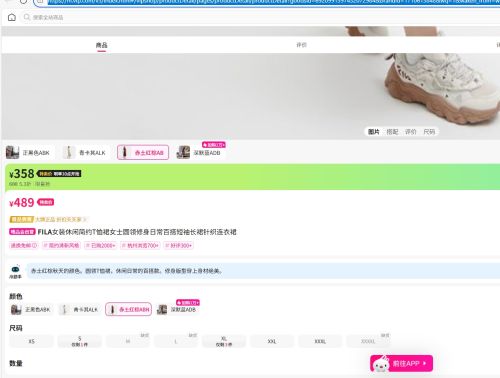
Task: Click the home icon beside the search box
Action: click(x=12, y=17)
